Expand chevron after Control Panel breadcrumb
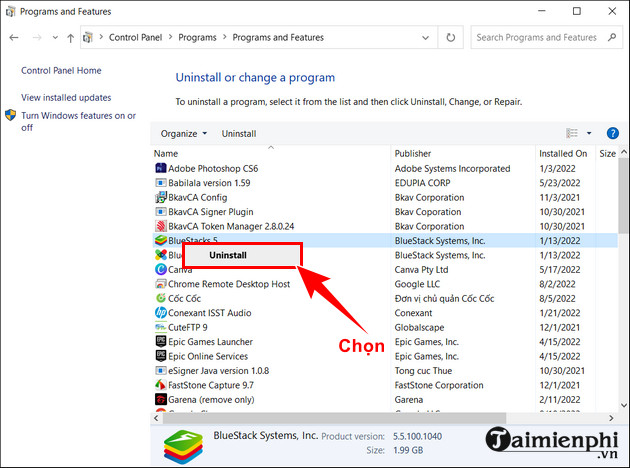 170,37
